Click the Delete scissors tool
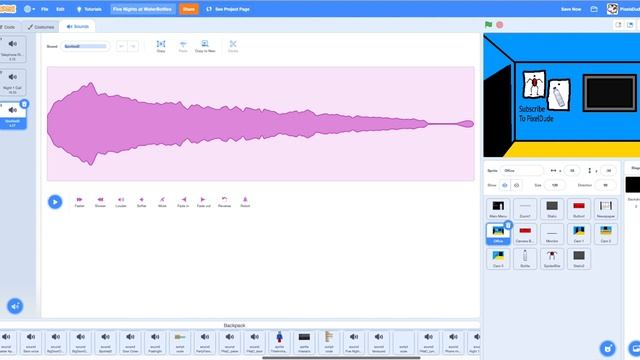 click(x=233, y=46)
